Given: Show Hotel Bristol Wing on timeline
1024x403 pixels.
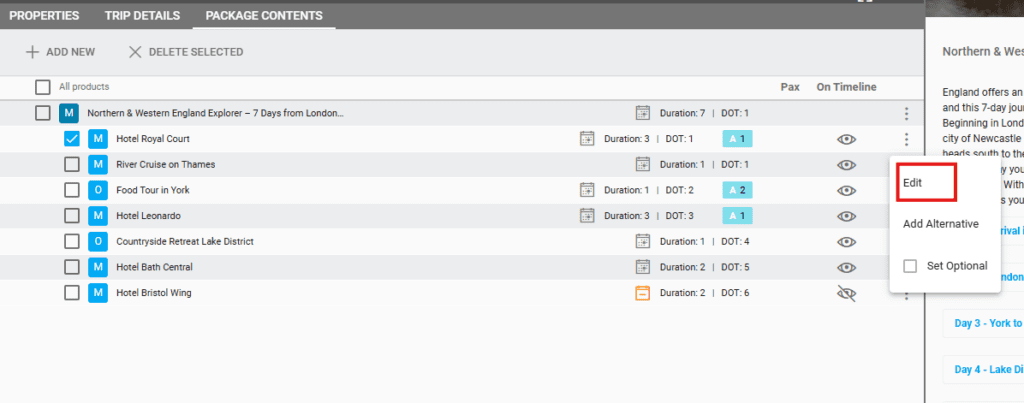Looking at the screenshot, I should [x=846, y=293].
